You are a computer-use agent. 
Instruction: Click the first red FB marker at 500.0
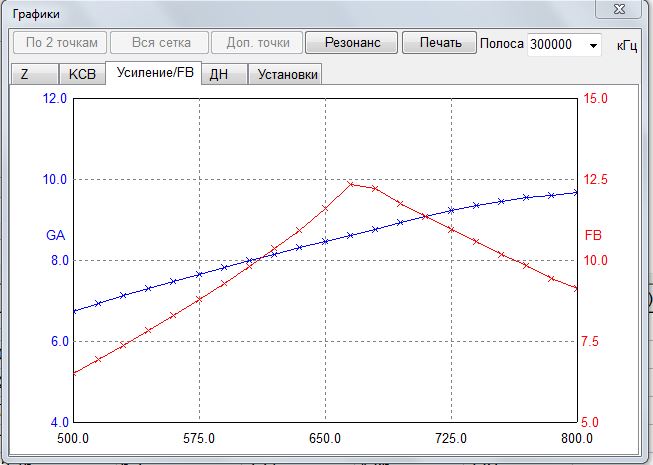74,373
